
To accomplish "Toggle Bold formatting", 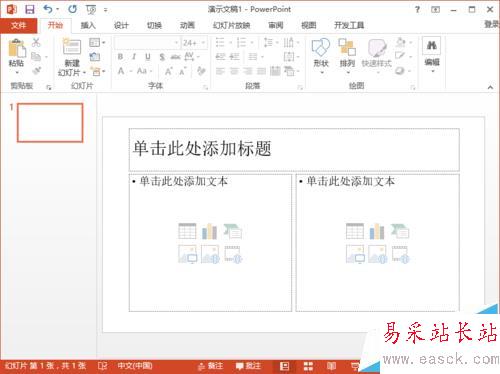I will tap(120, 57).
